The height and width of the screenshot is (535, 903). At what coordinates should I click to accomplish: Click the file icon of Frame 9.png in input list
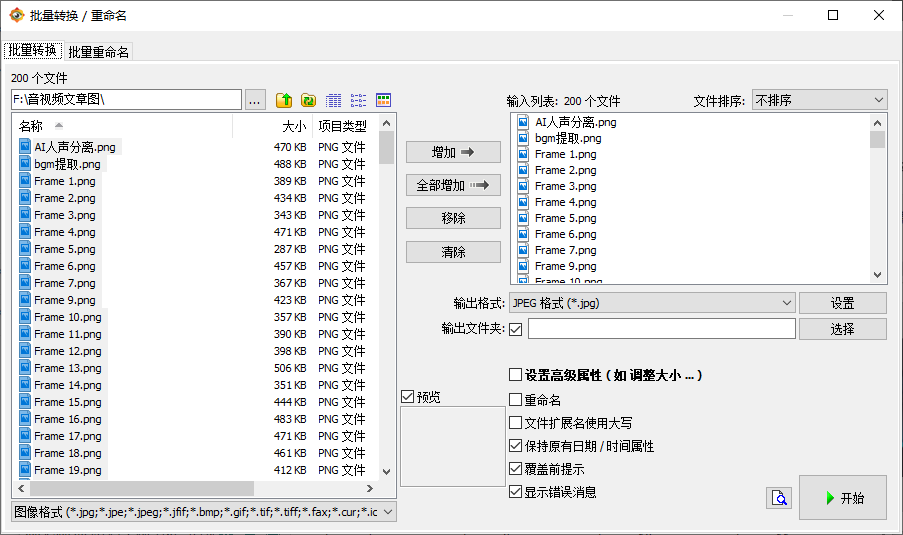[523, 266]
